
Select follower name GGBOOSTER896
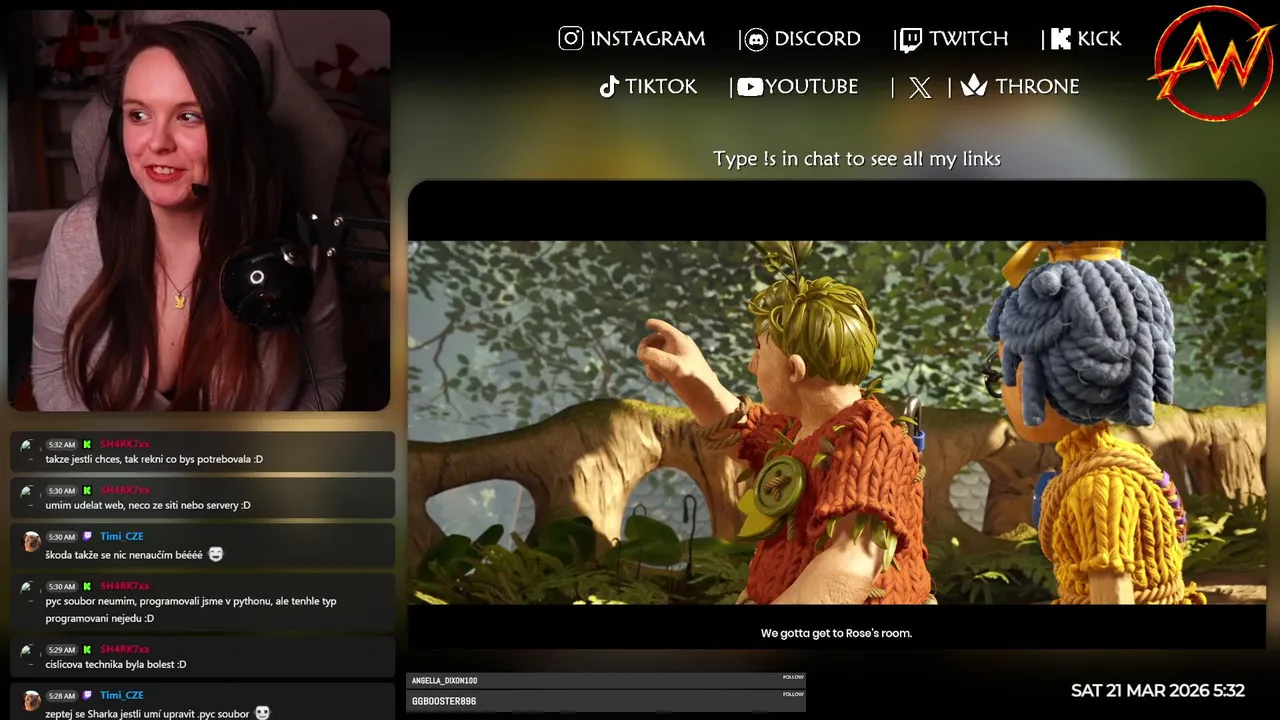click(x=444, y=701)
